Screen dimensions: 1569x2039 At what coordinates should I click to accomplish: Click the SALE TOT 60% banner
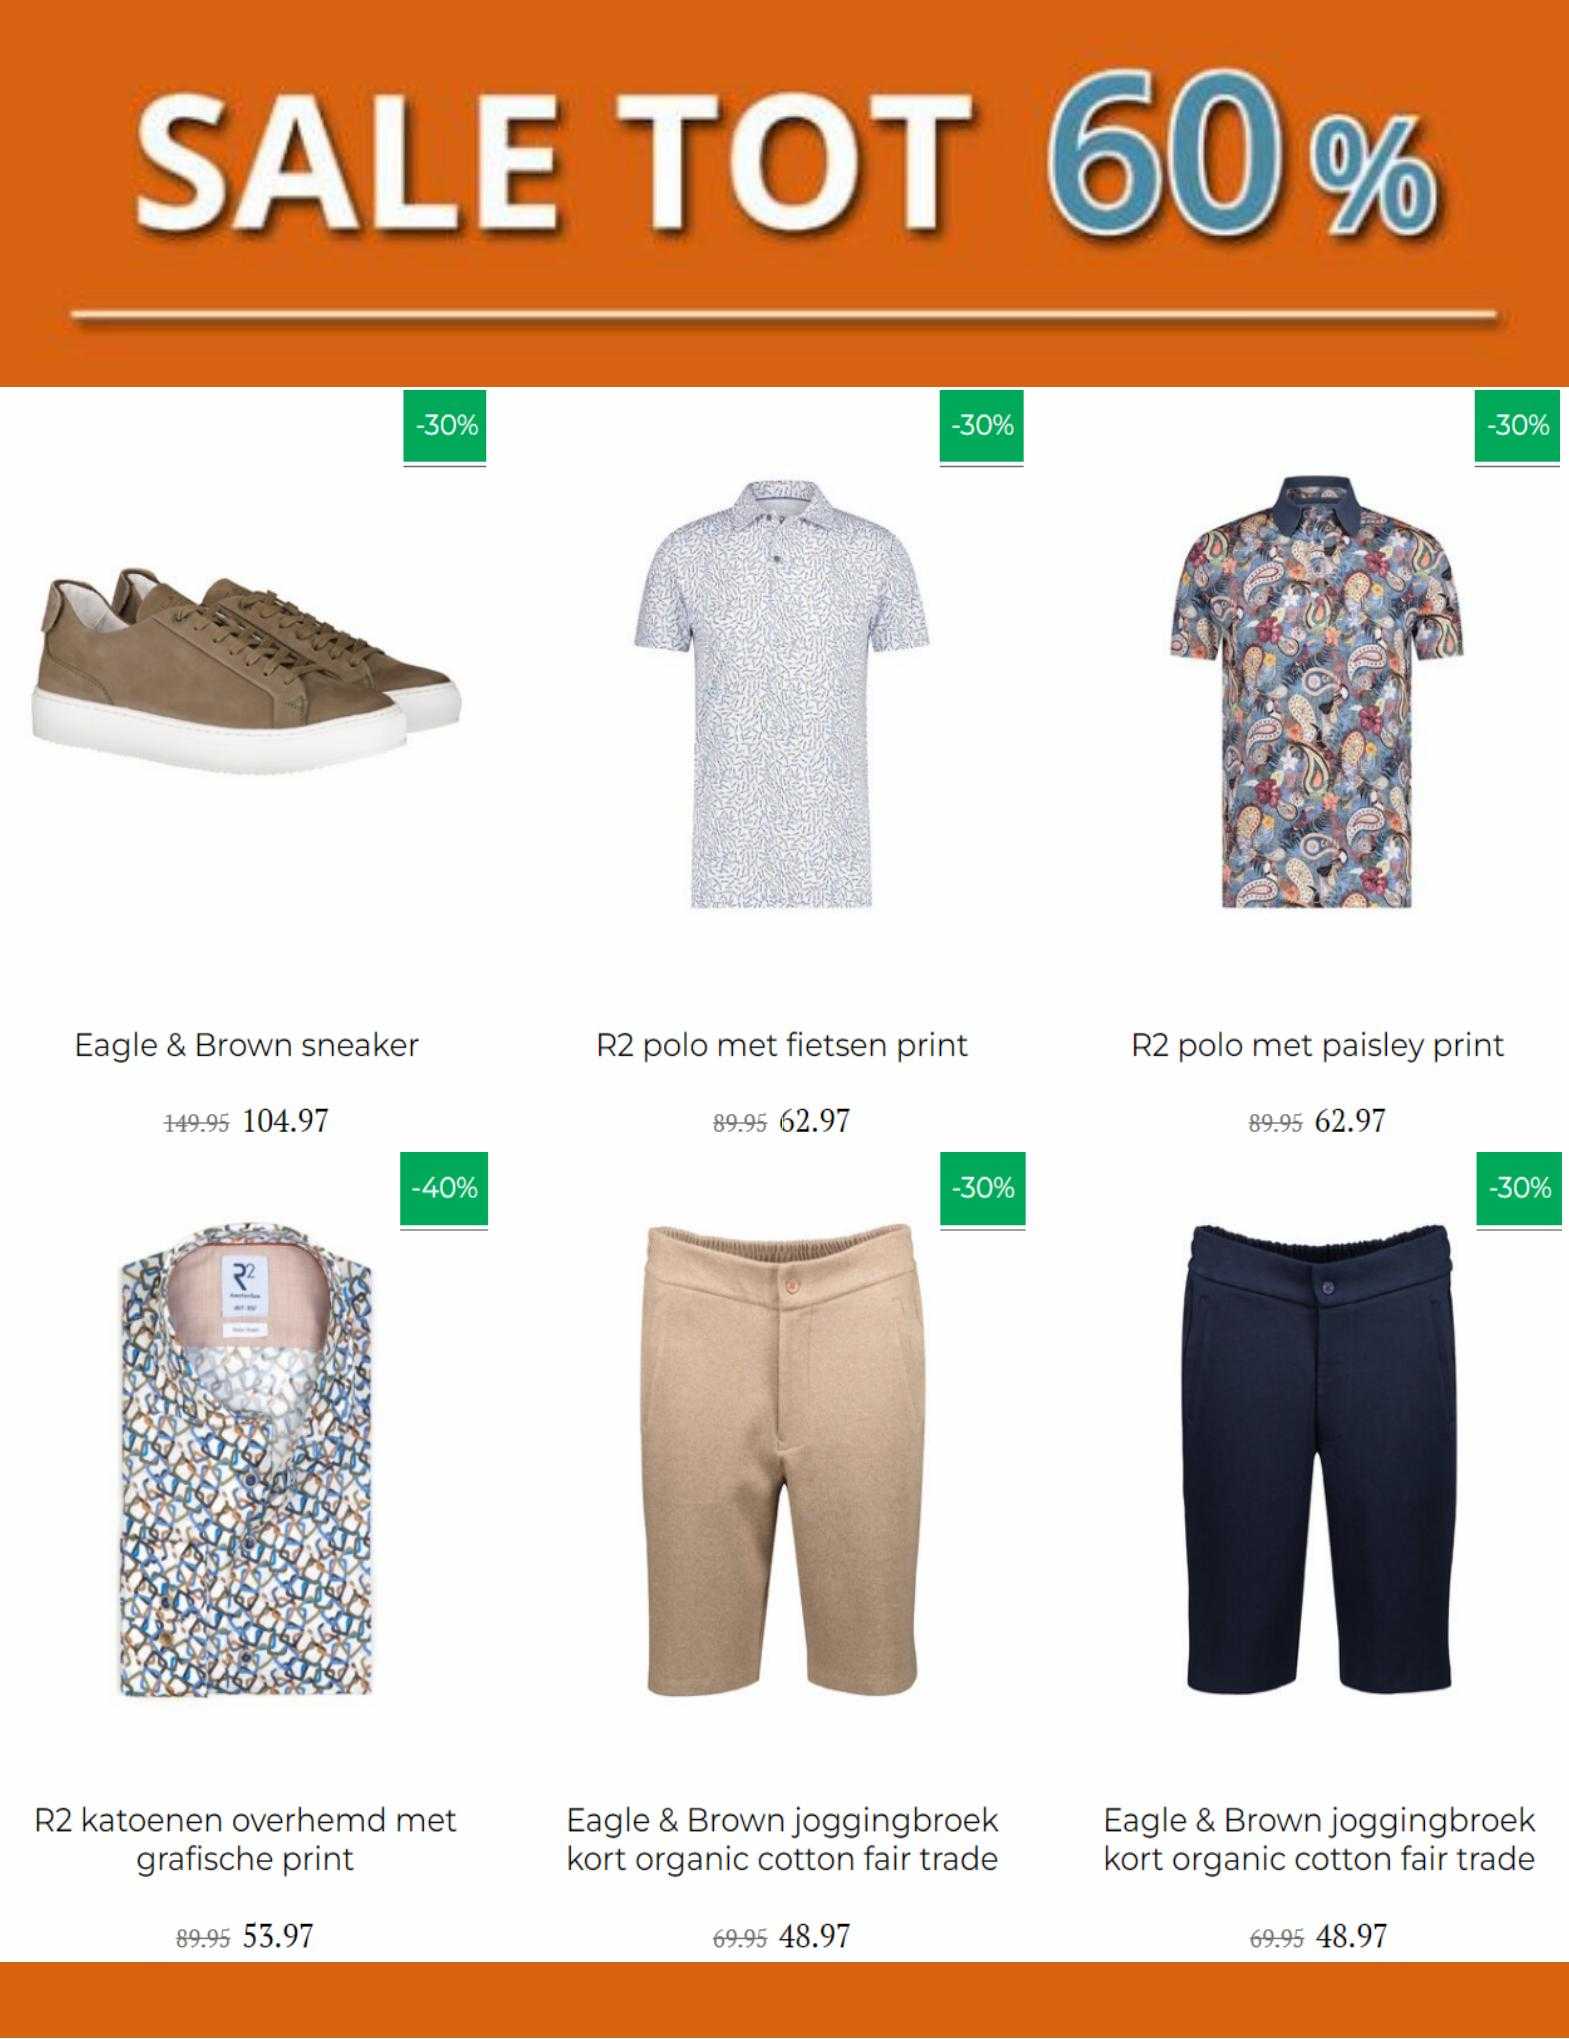coord(784,193)
